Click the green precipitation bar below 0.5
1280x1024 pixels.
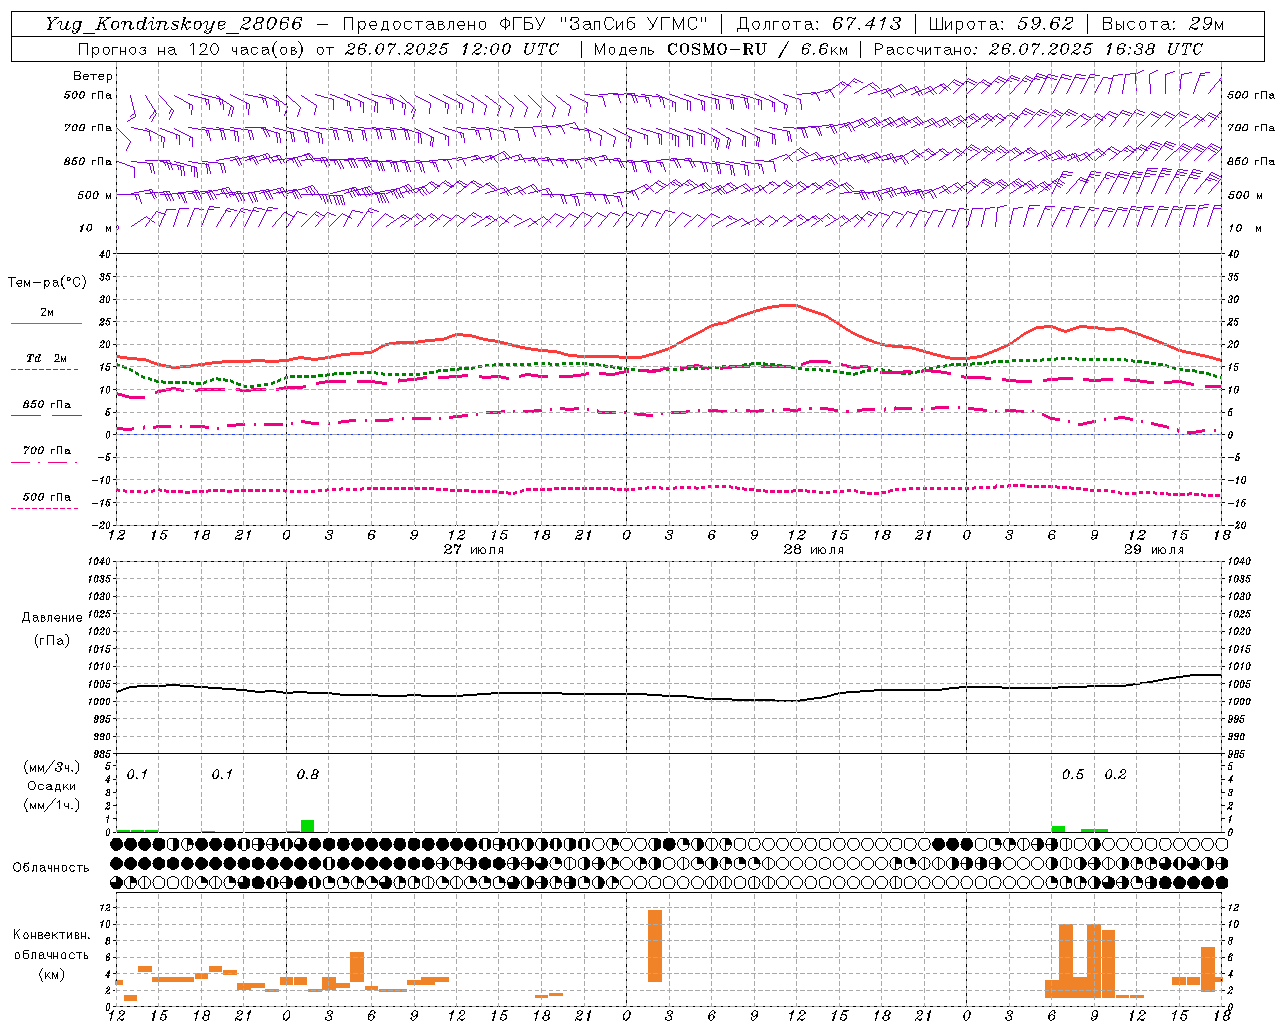1058,829
